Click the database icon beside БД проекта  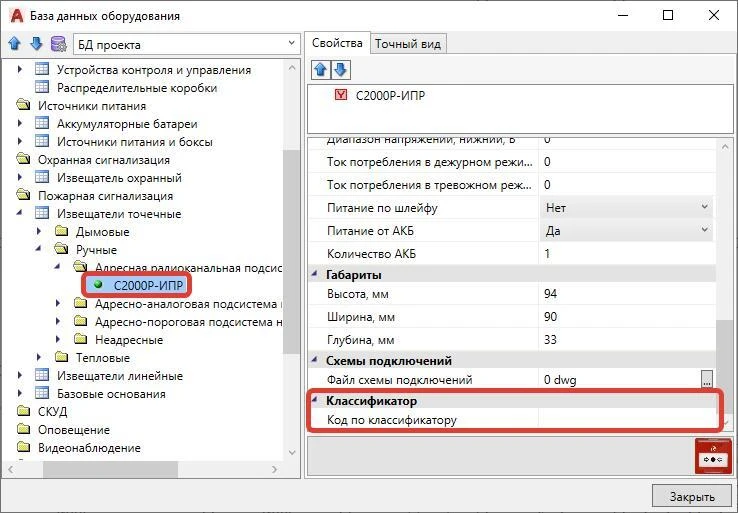[58, 44]
